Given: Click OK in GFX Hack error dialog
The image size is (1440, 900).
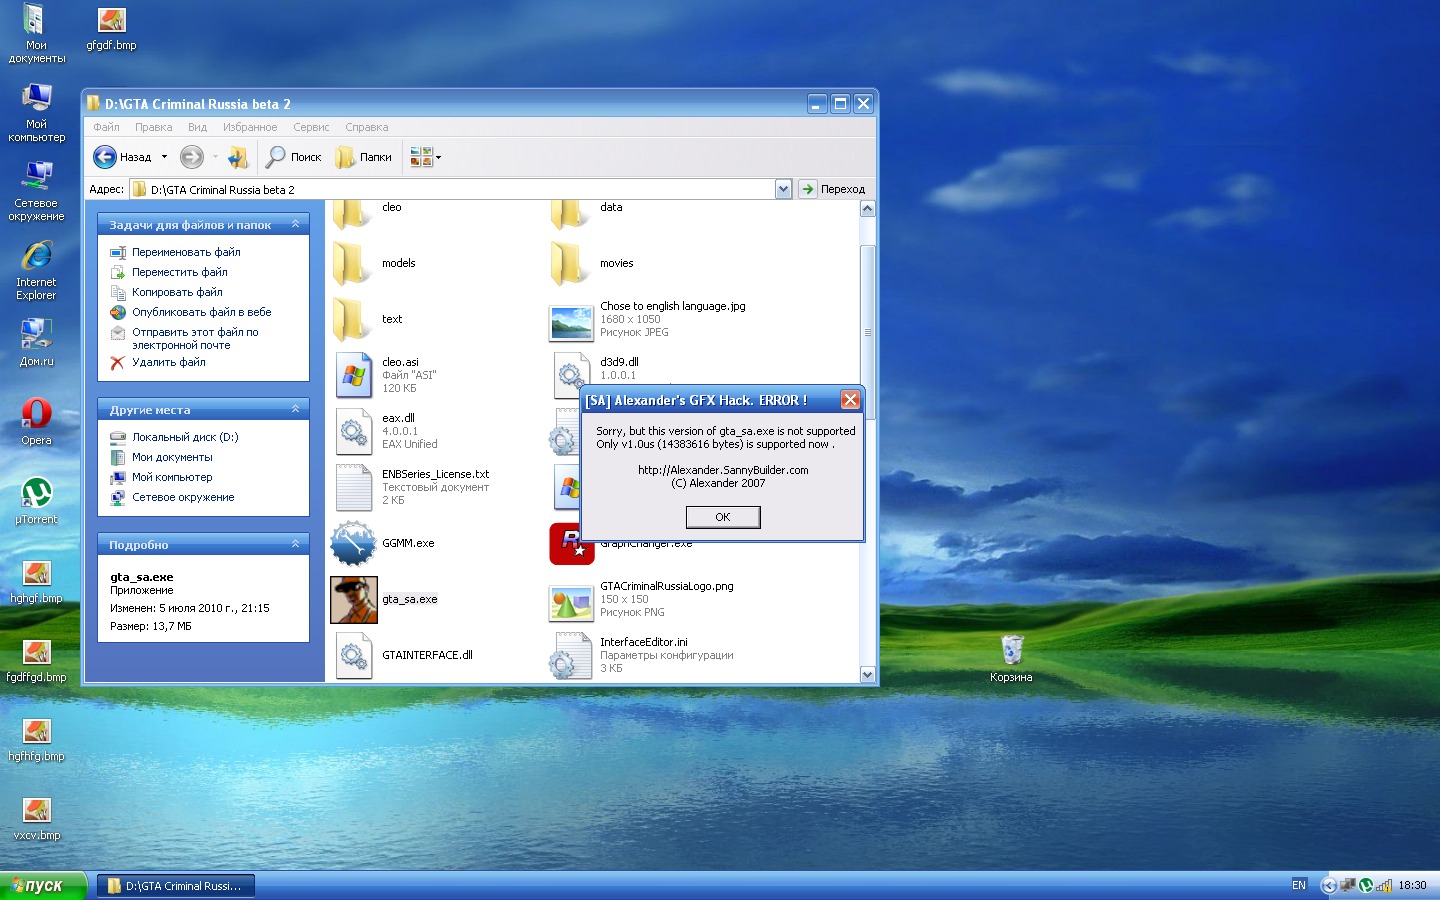Looking at the screenshot, I should pos(723,517).
